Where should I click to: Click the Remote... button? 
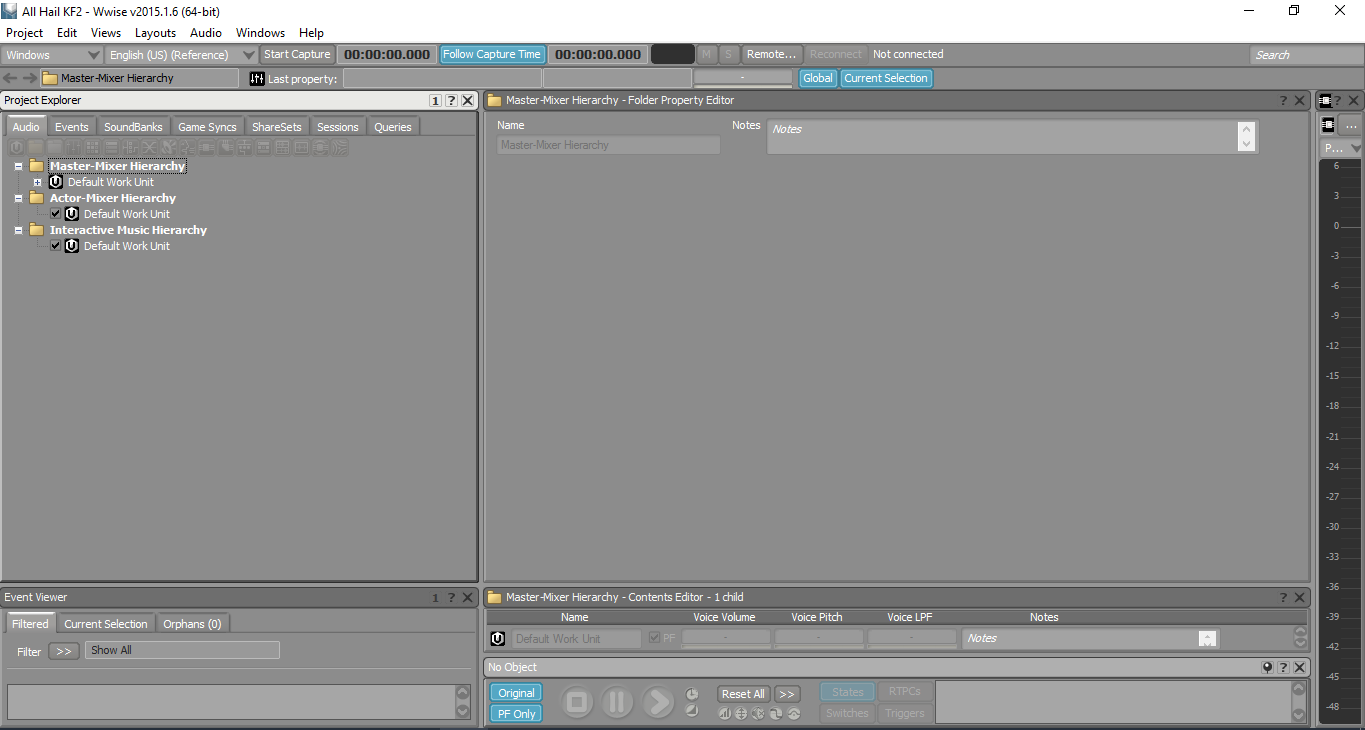pyautogui.click(x=772, y=54)
